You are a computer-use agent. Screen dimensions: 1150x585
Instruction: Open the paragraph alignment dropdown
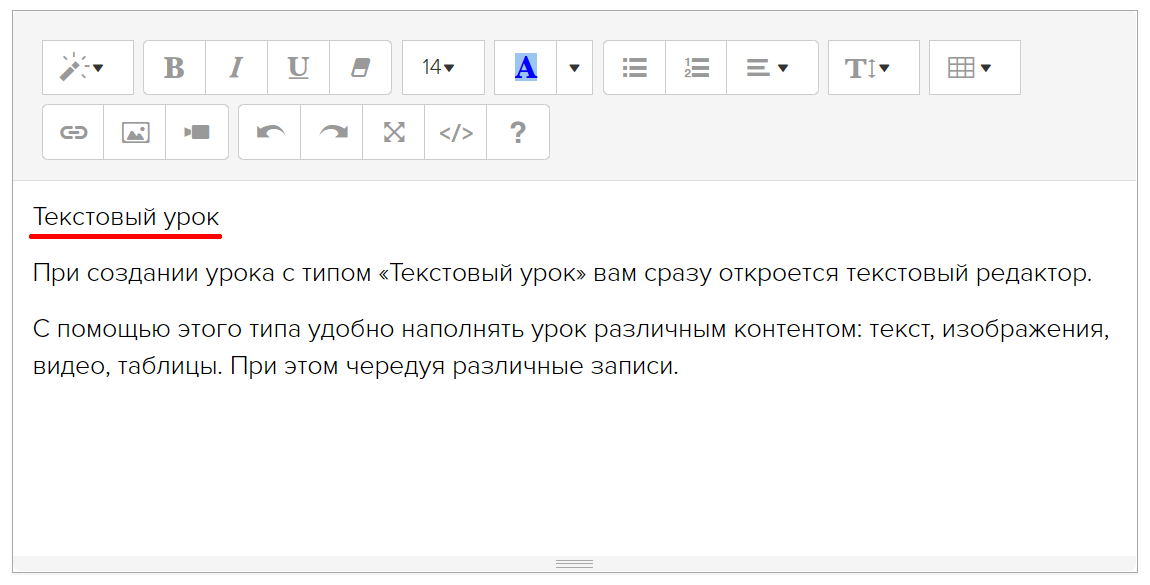point(772,68)
